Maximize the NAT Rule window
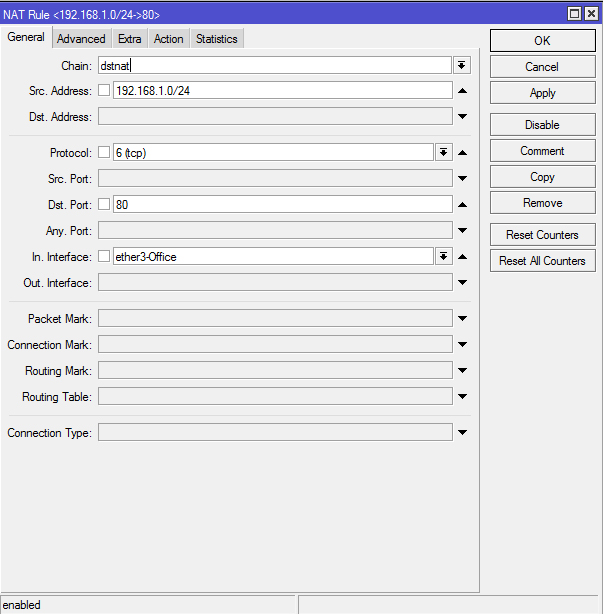The height and width of the screenshot is (614, 603). coord(574,14)
